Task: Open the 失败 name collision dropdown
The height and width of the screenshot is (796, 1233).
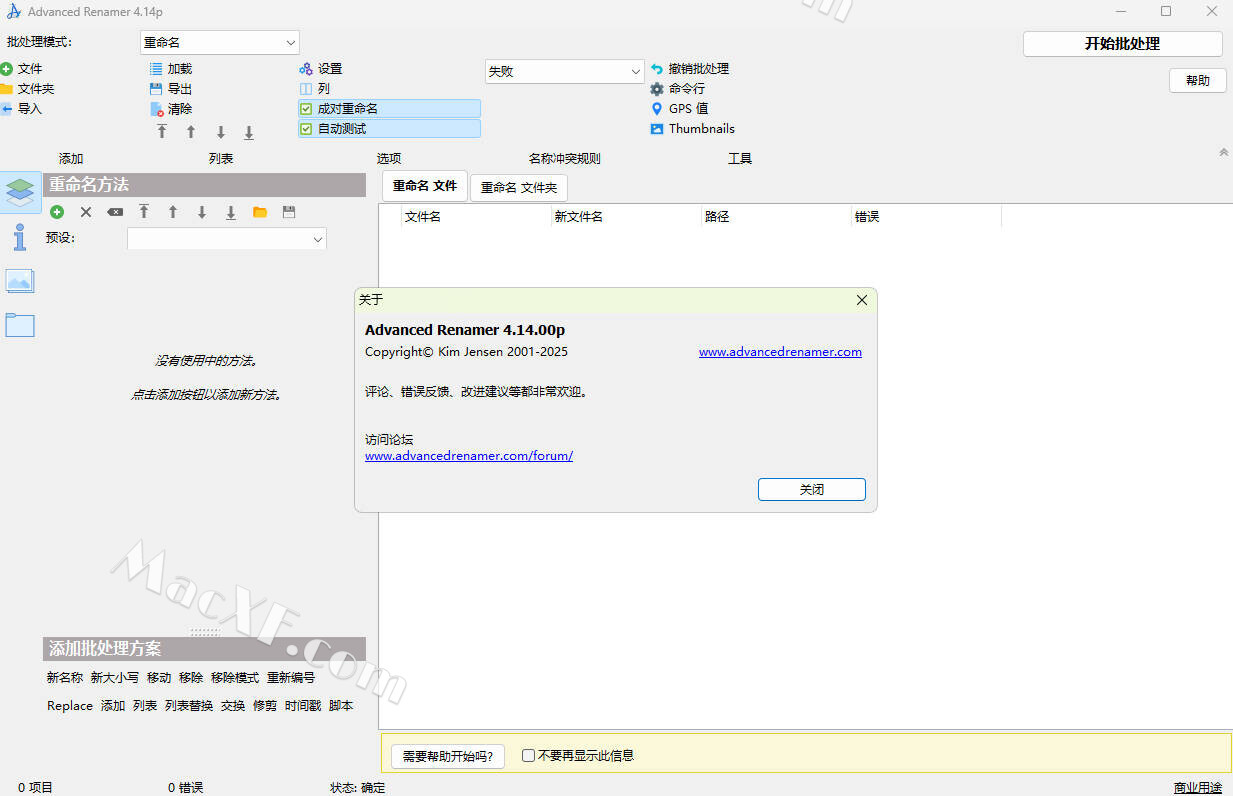Action: pos(565,72)
